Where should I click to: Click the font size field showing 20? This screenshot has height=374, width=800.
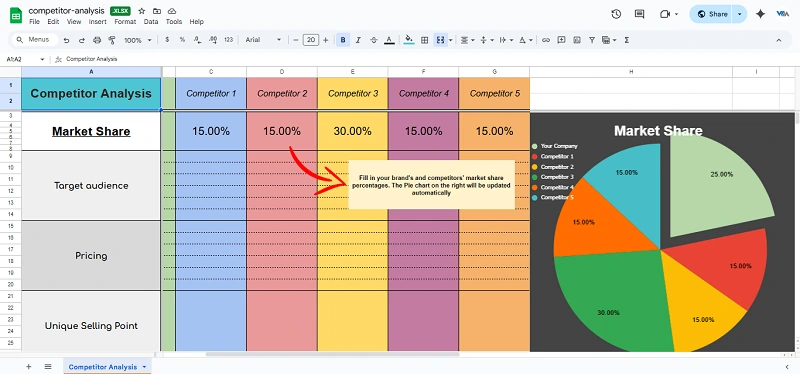coord(310,40)
